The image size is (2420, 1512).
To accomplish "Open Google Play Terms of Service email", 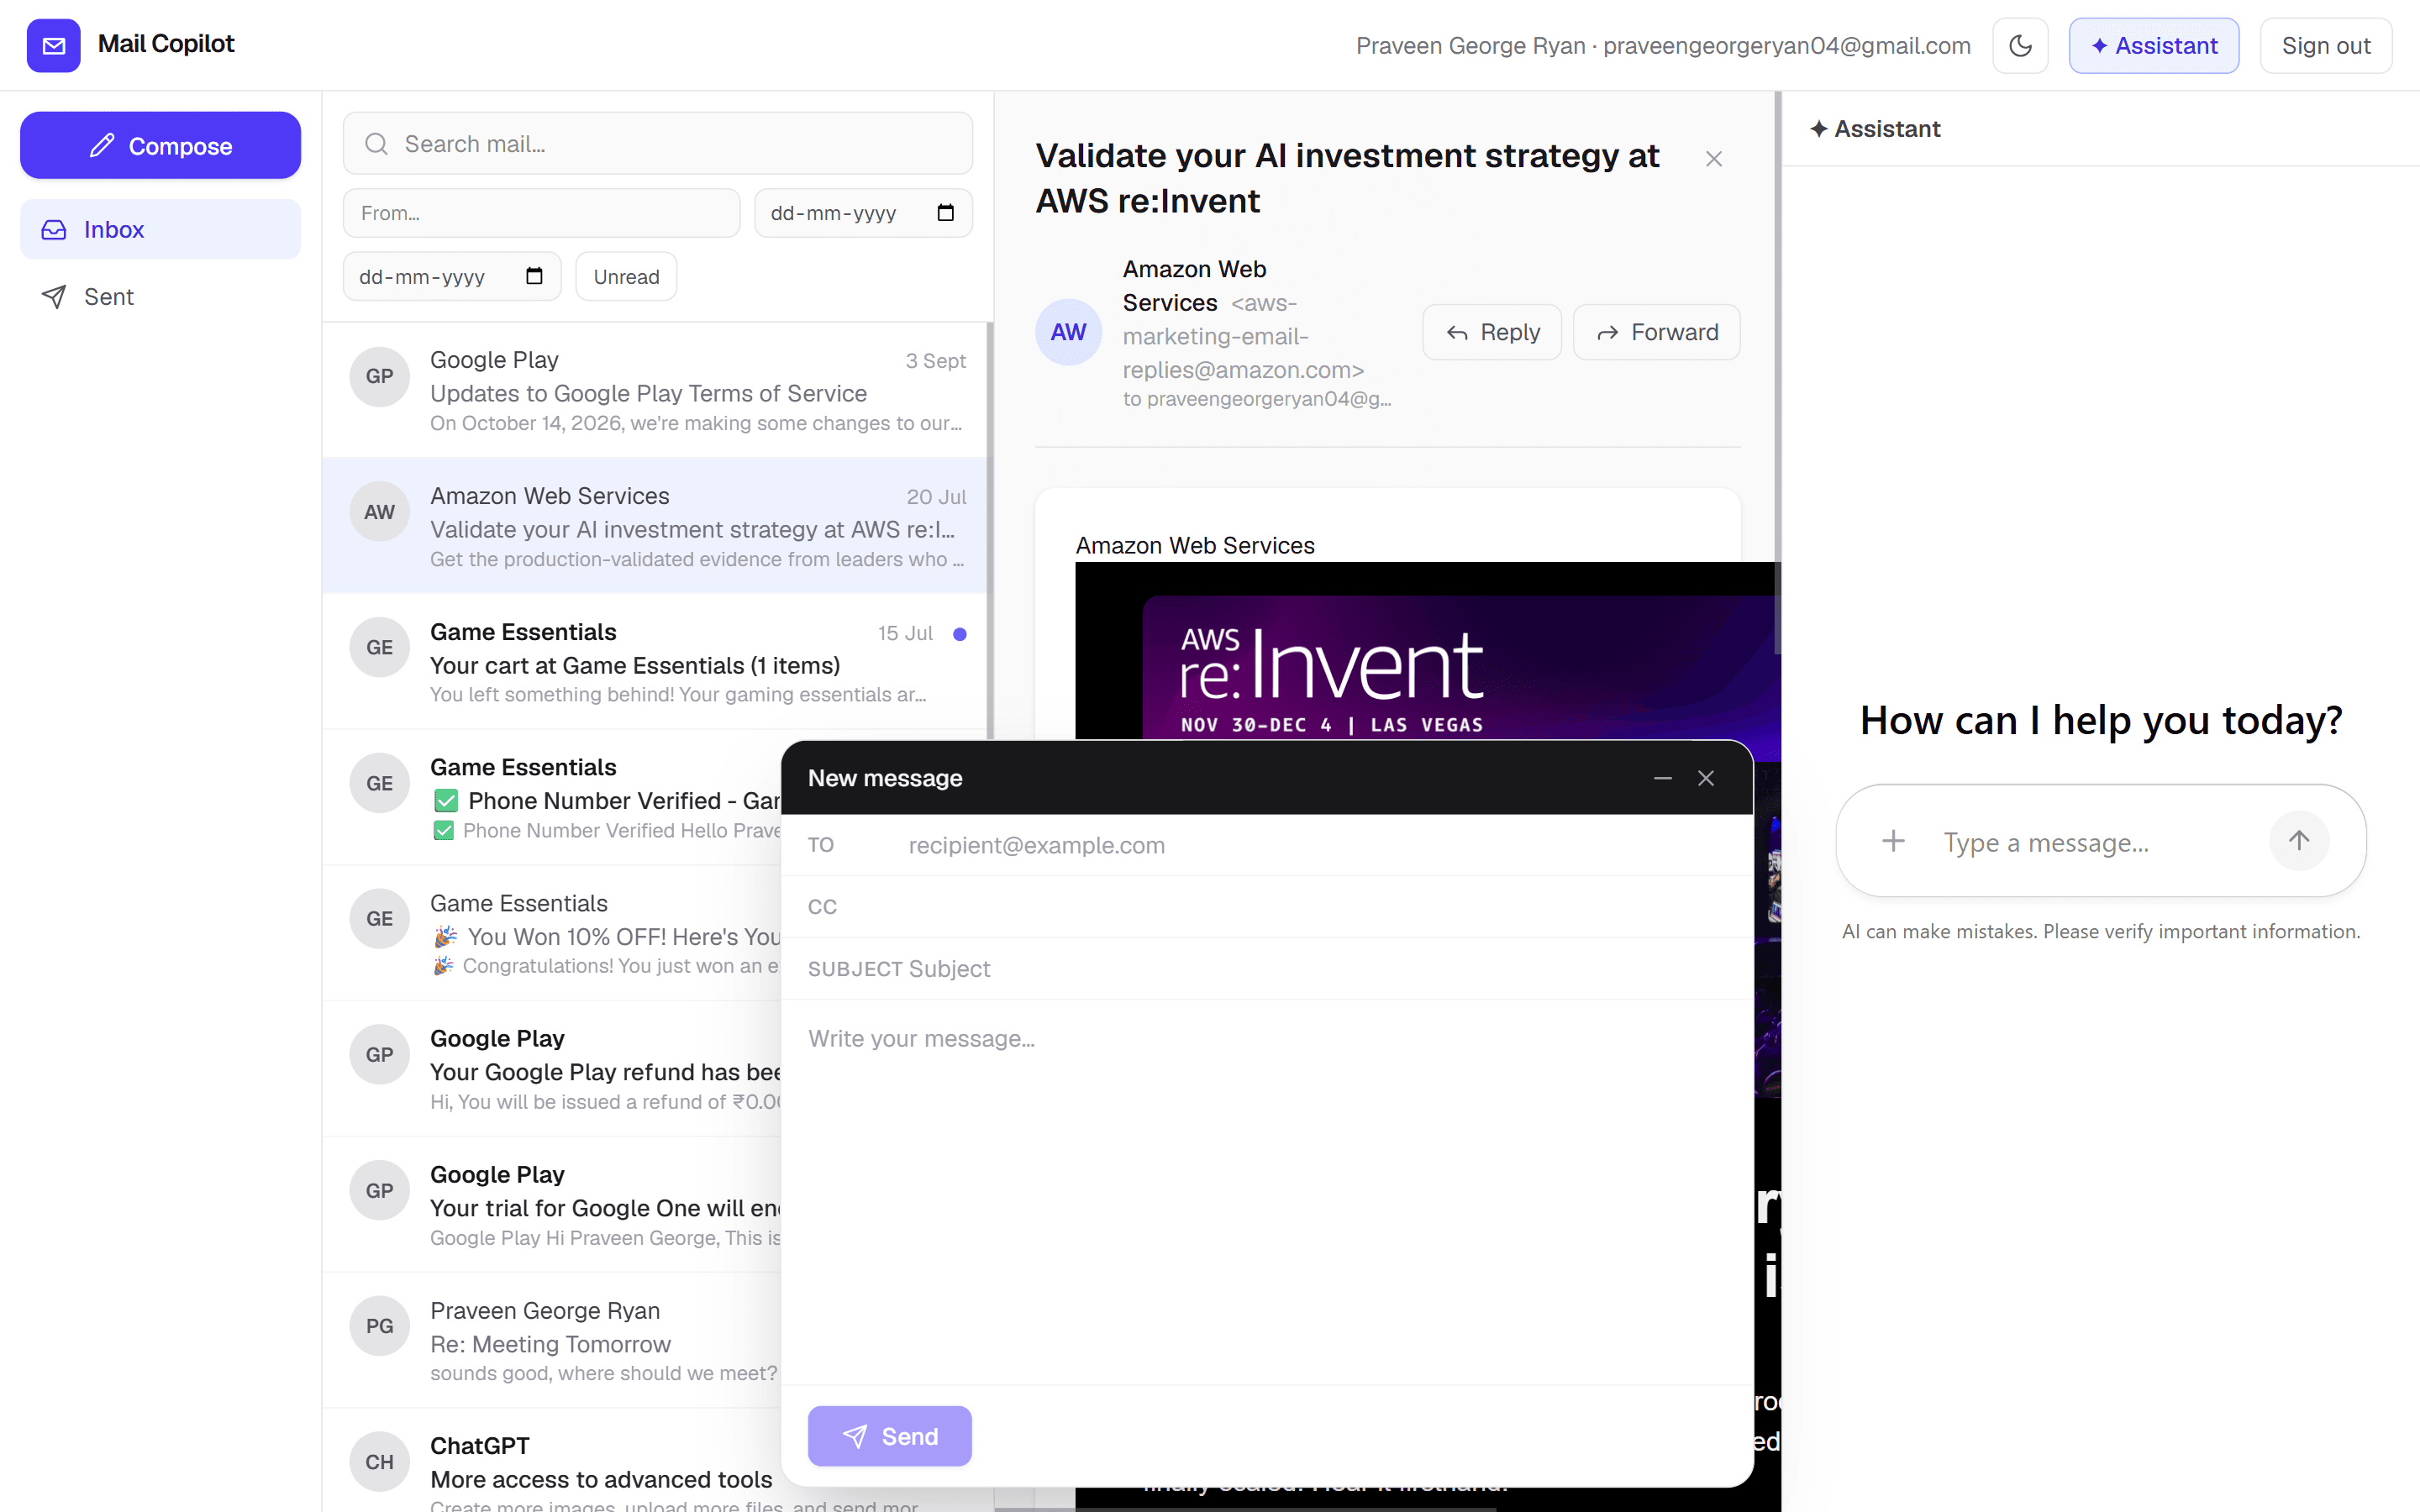I will 655,390.
